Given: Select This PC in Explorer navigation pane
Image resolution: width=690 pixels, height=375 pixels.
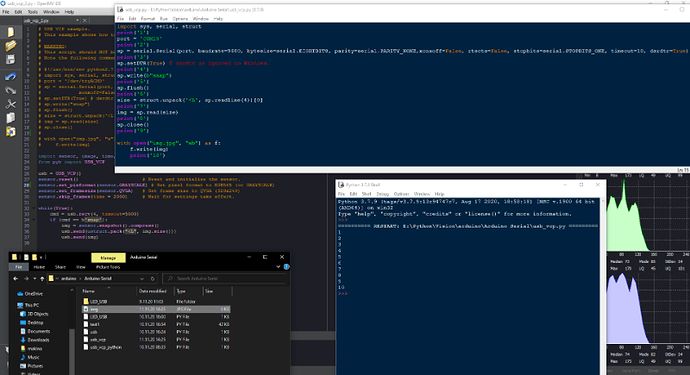Looking at the screenshot, I should [28, 305].
